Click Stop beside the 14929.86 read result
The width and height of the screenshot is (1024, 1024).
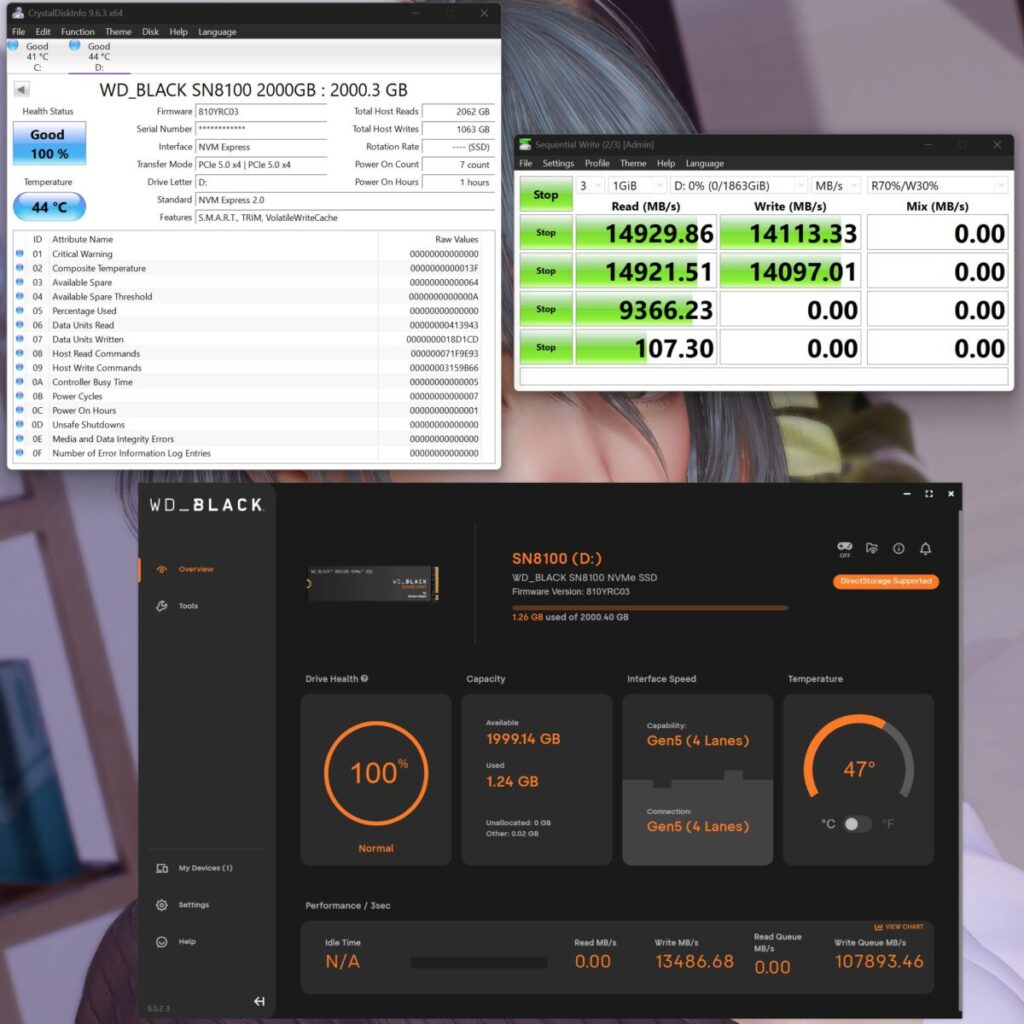546,232
